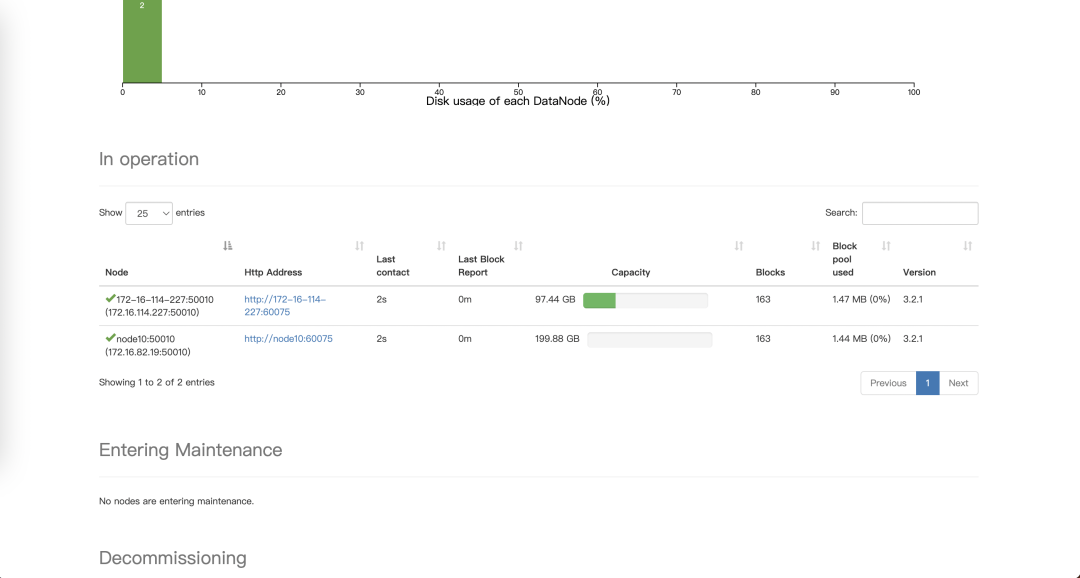Focus the Search input field

(920, 213)
